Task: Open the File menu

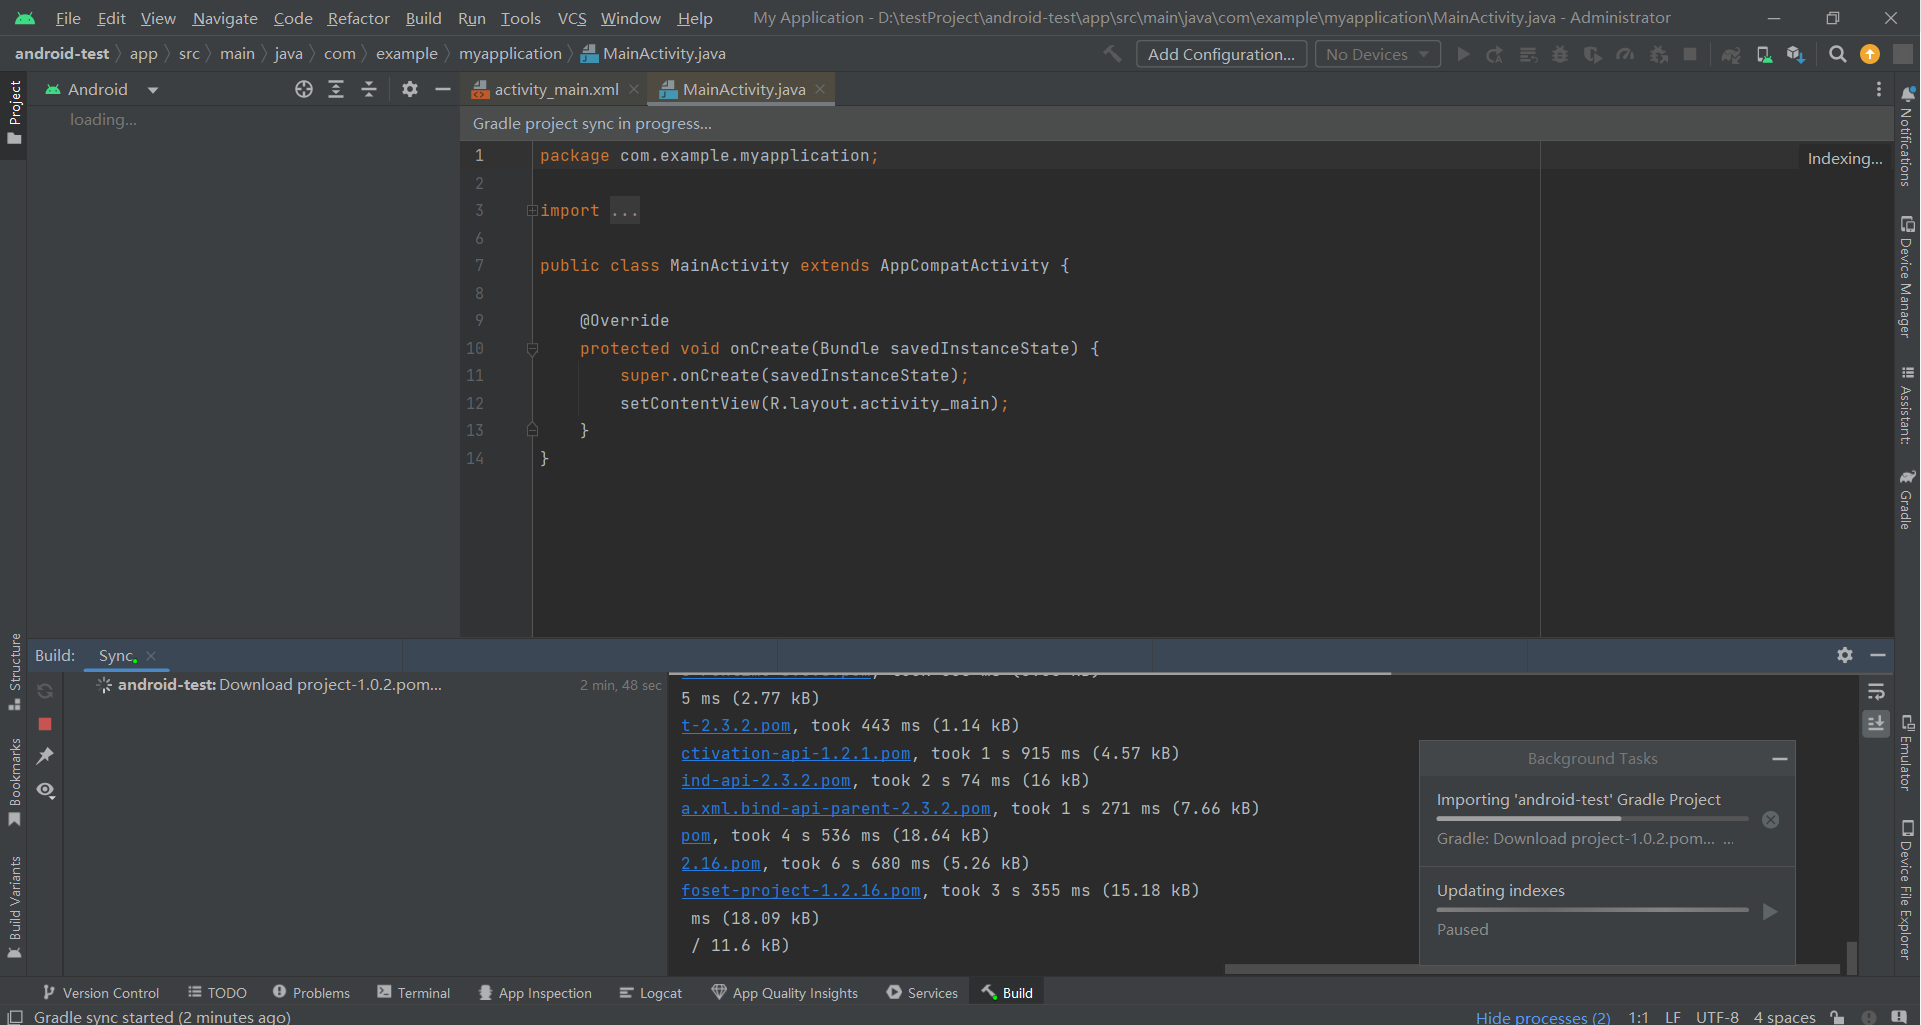Action: [68, 18]
